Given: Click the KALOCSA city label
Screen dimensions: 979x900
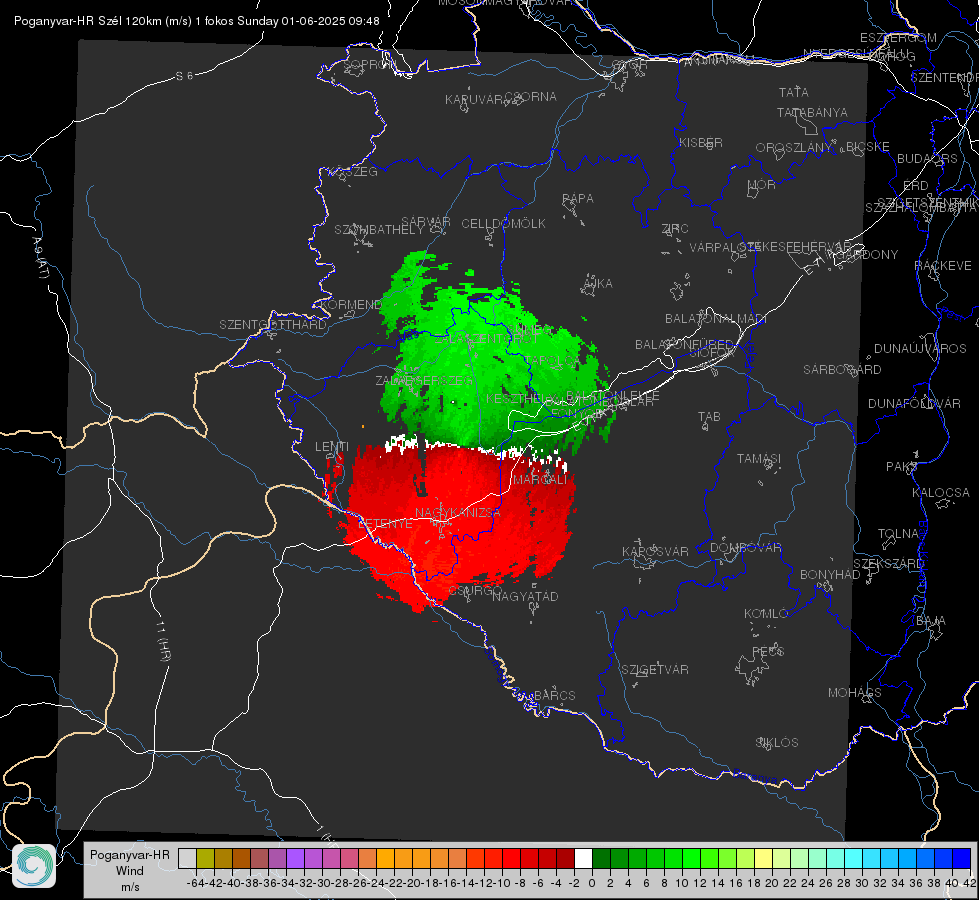Looking at the screenshot, I should coord(940,493).
